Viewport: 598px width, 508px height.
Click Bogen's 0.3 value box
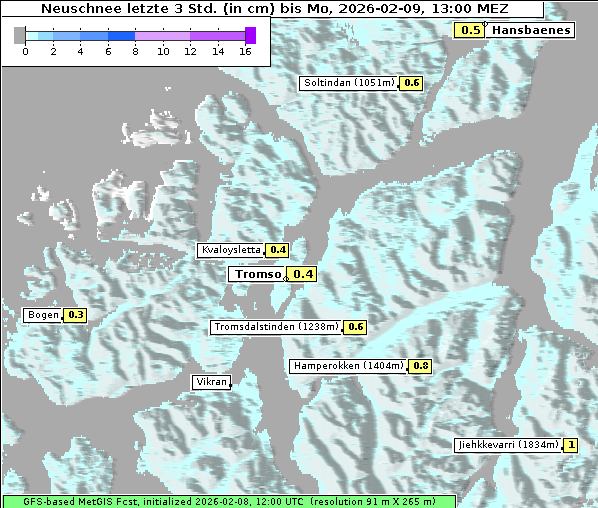tap(75, 315)
